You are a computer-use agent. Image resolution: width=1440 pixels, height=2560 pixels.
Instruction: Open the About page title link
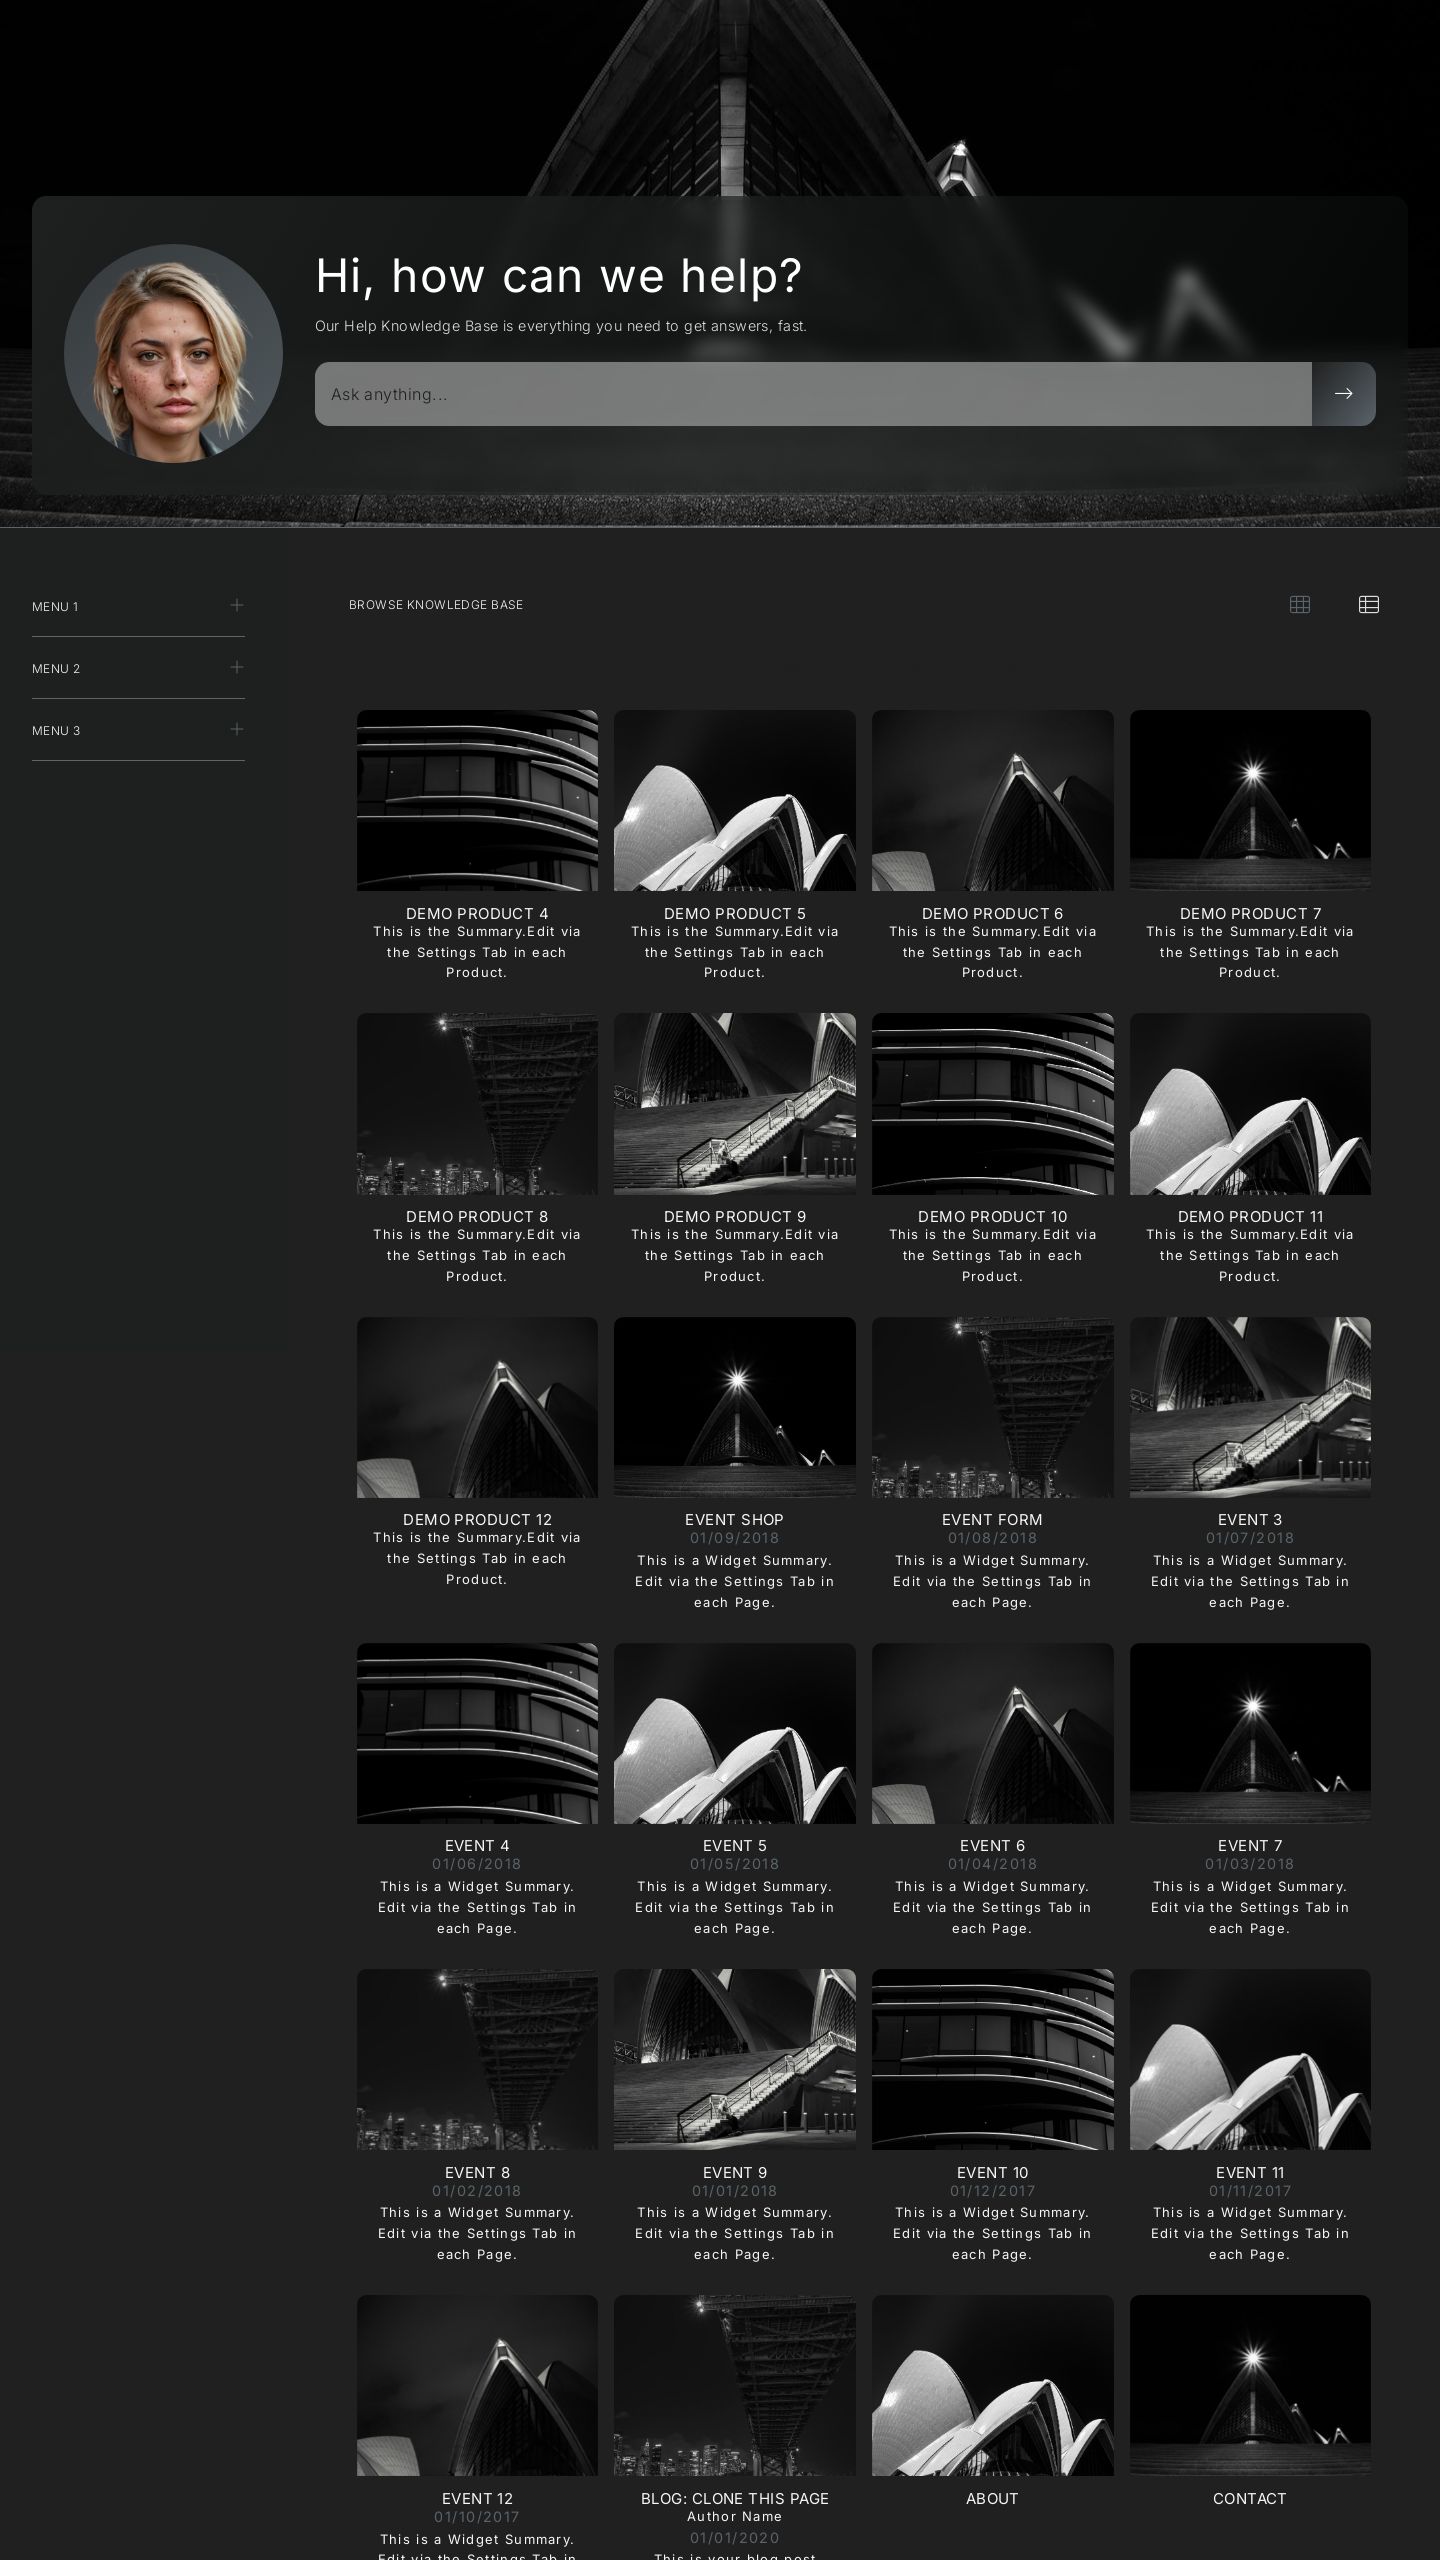992,2498
